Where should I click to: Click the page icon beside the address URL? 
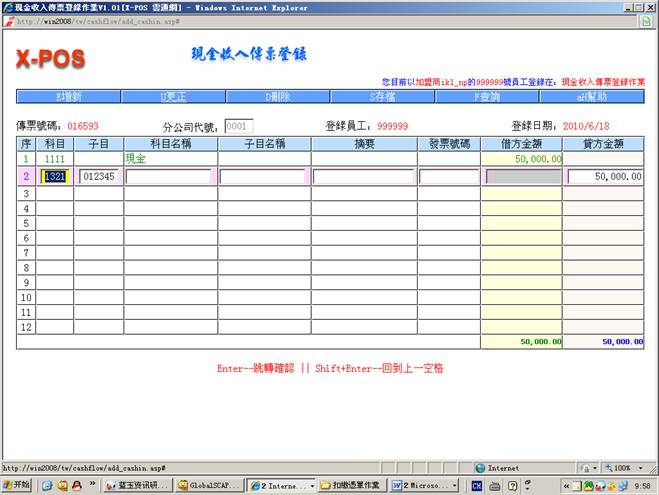pos(8,20)
